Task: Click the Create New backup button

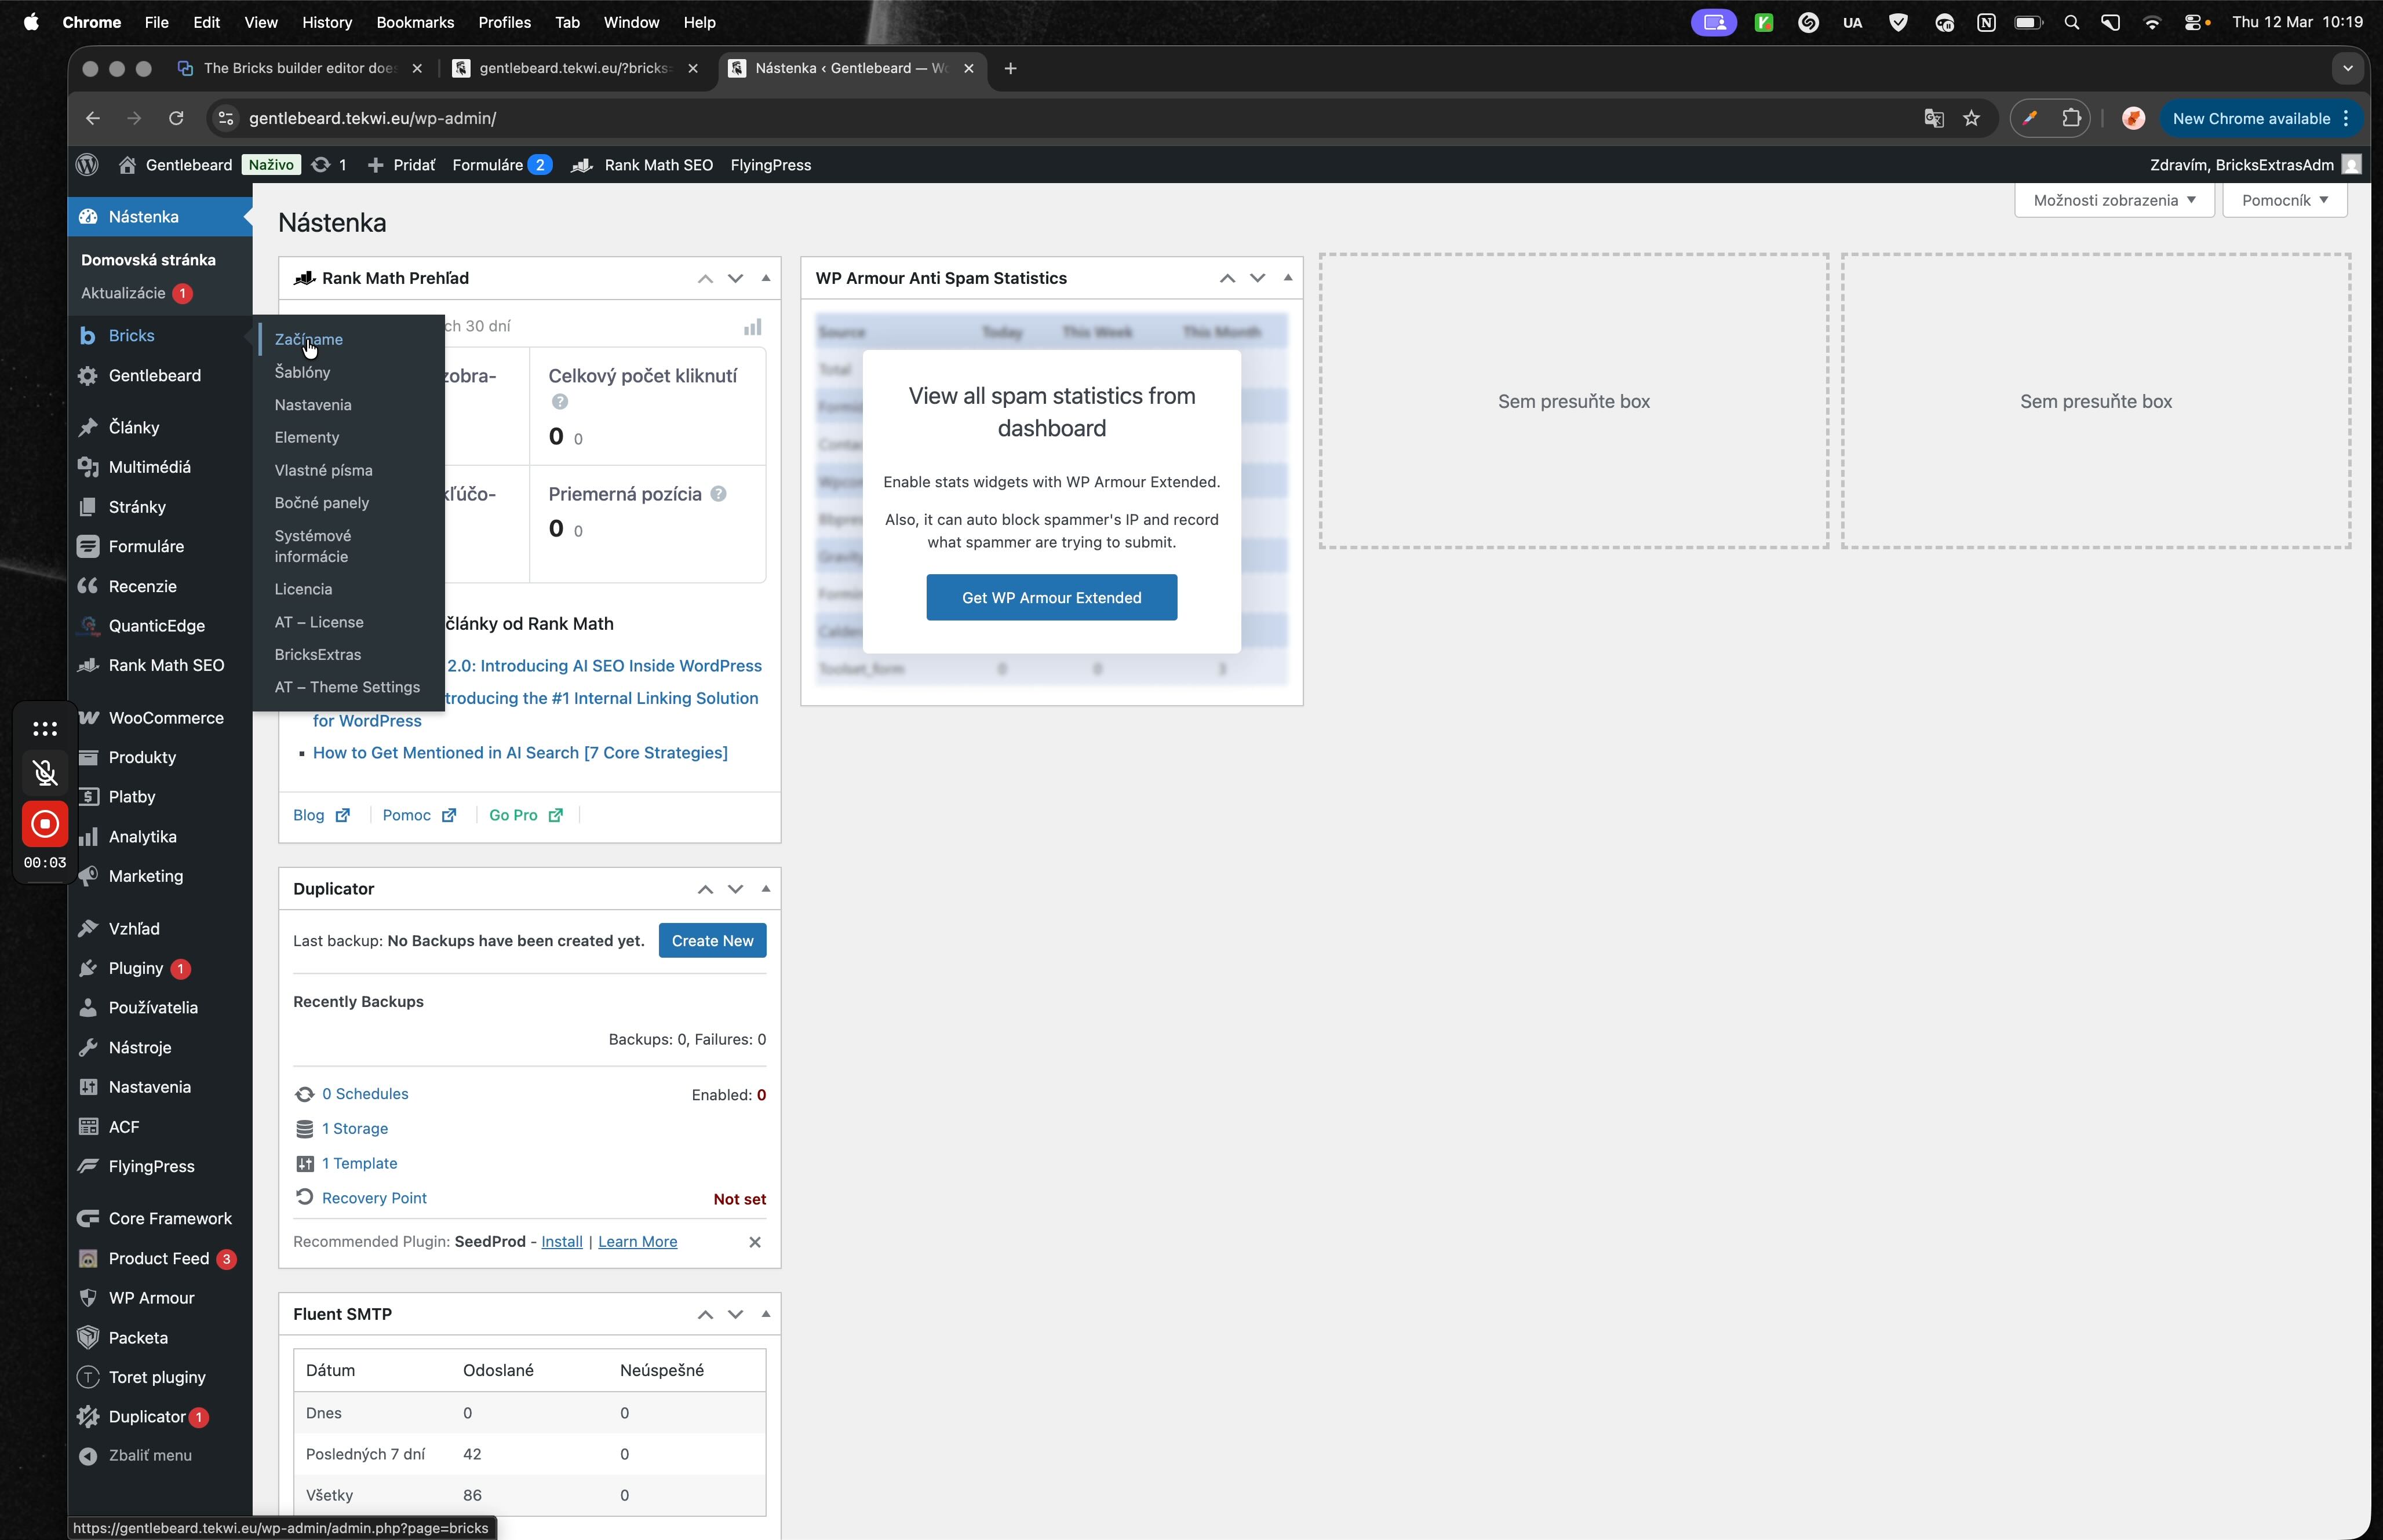Action: (x=712, y=941)
